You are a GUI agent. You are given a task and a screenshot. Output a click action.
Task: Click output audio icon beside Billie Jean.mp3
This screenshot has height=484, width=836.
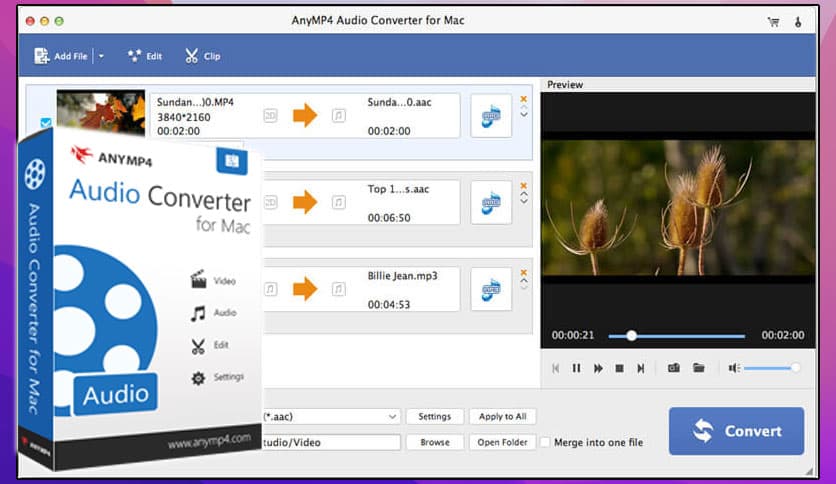[339, 289]
